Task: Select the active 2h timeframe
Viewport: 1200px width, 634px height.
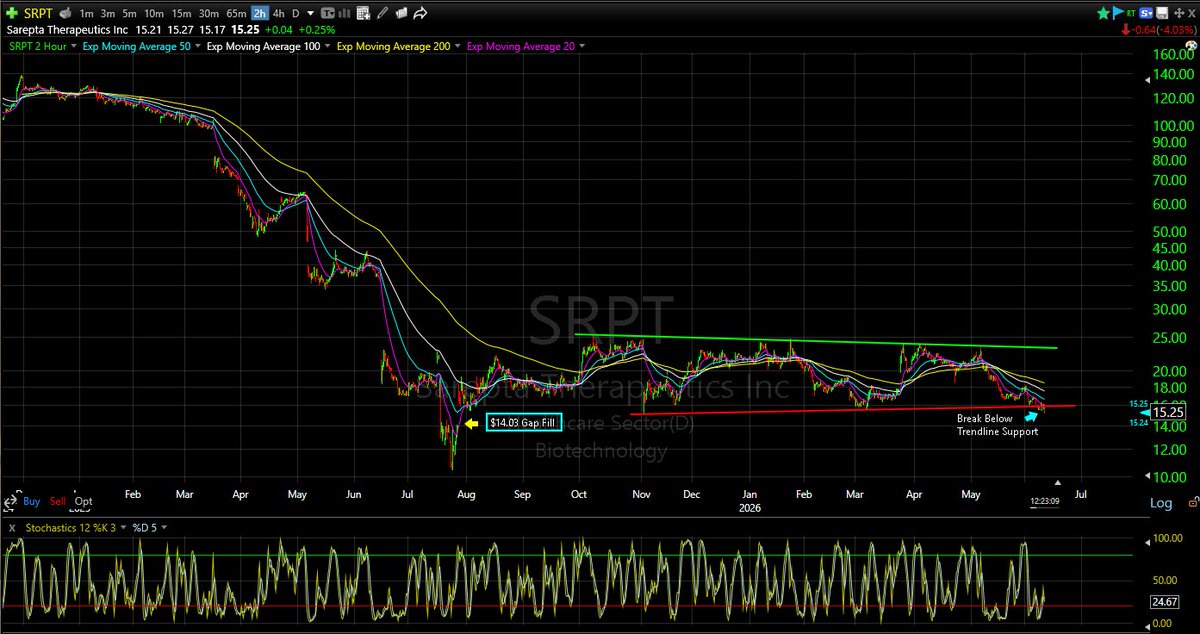Action: (x=260, y=14)
